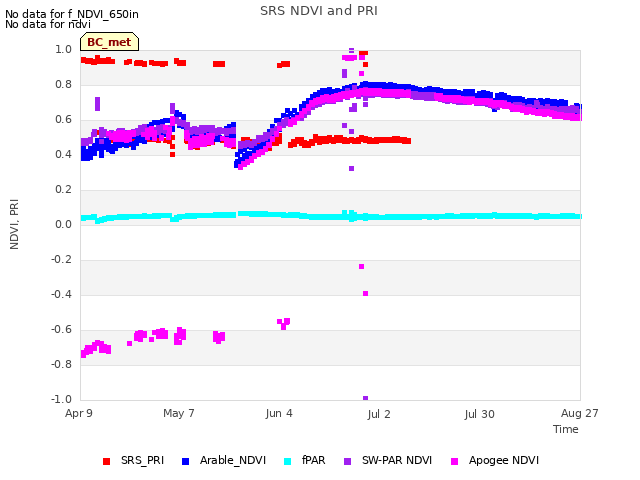This screenshot has height=480, width=640.
Task: Click the 0.4 y-axis tick label
Action: tap(63, 154)
